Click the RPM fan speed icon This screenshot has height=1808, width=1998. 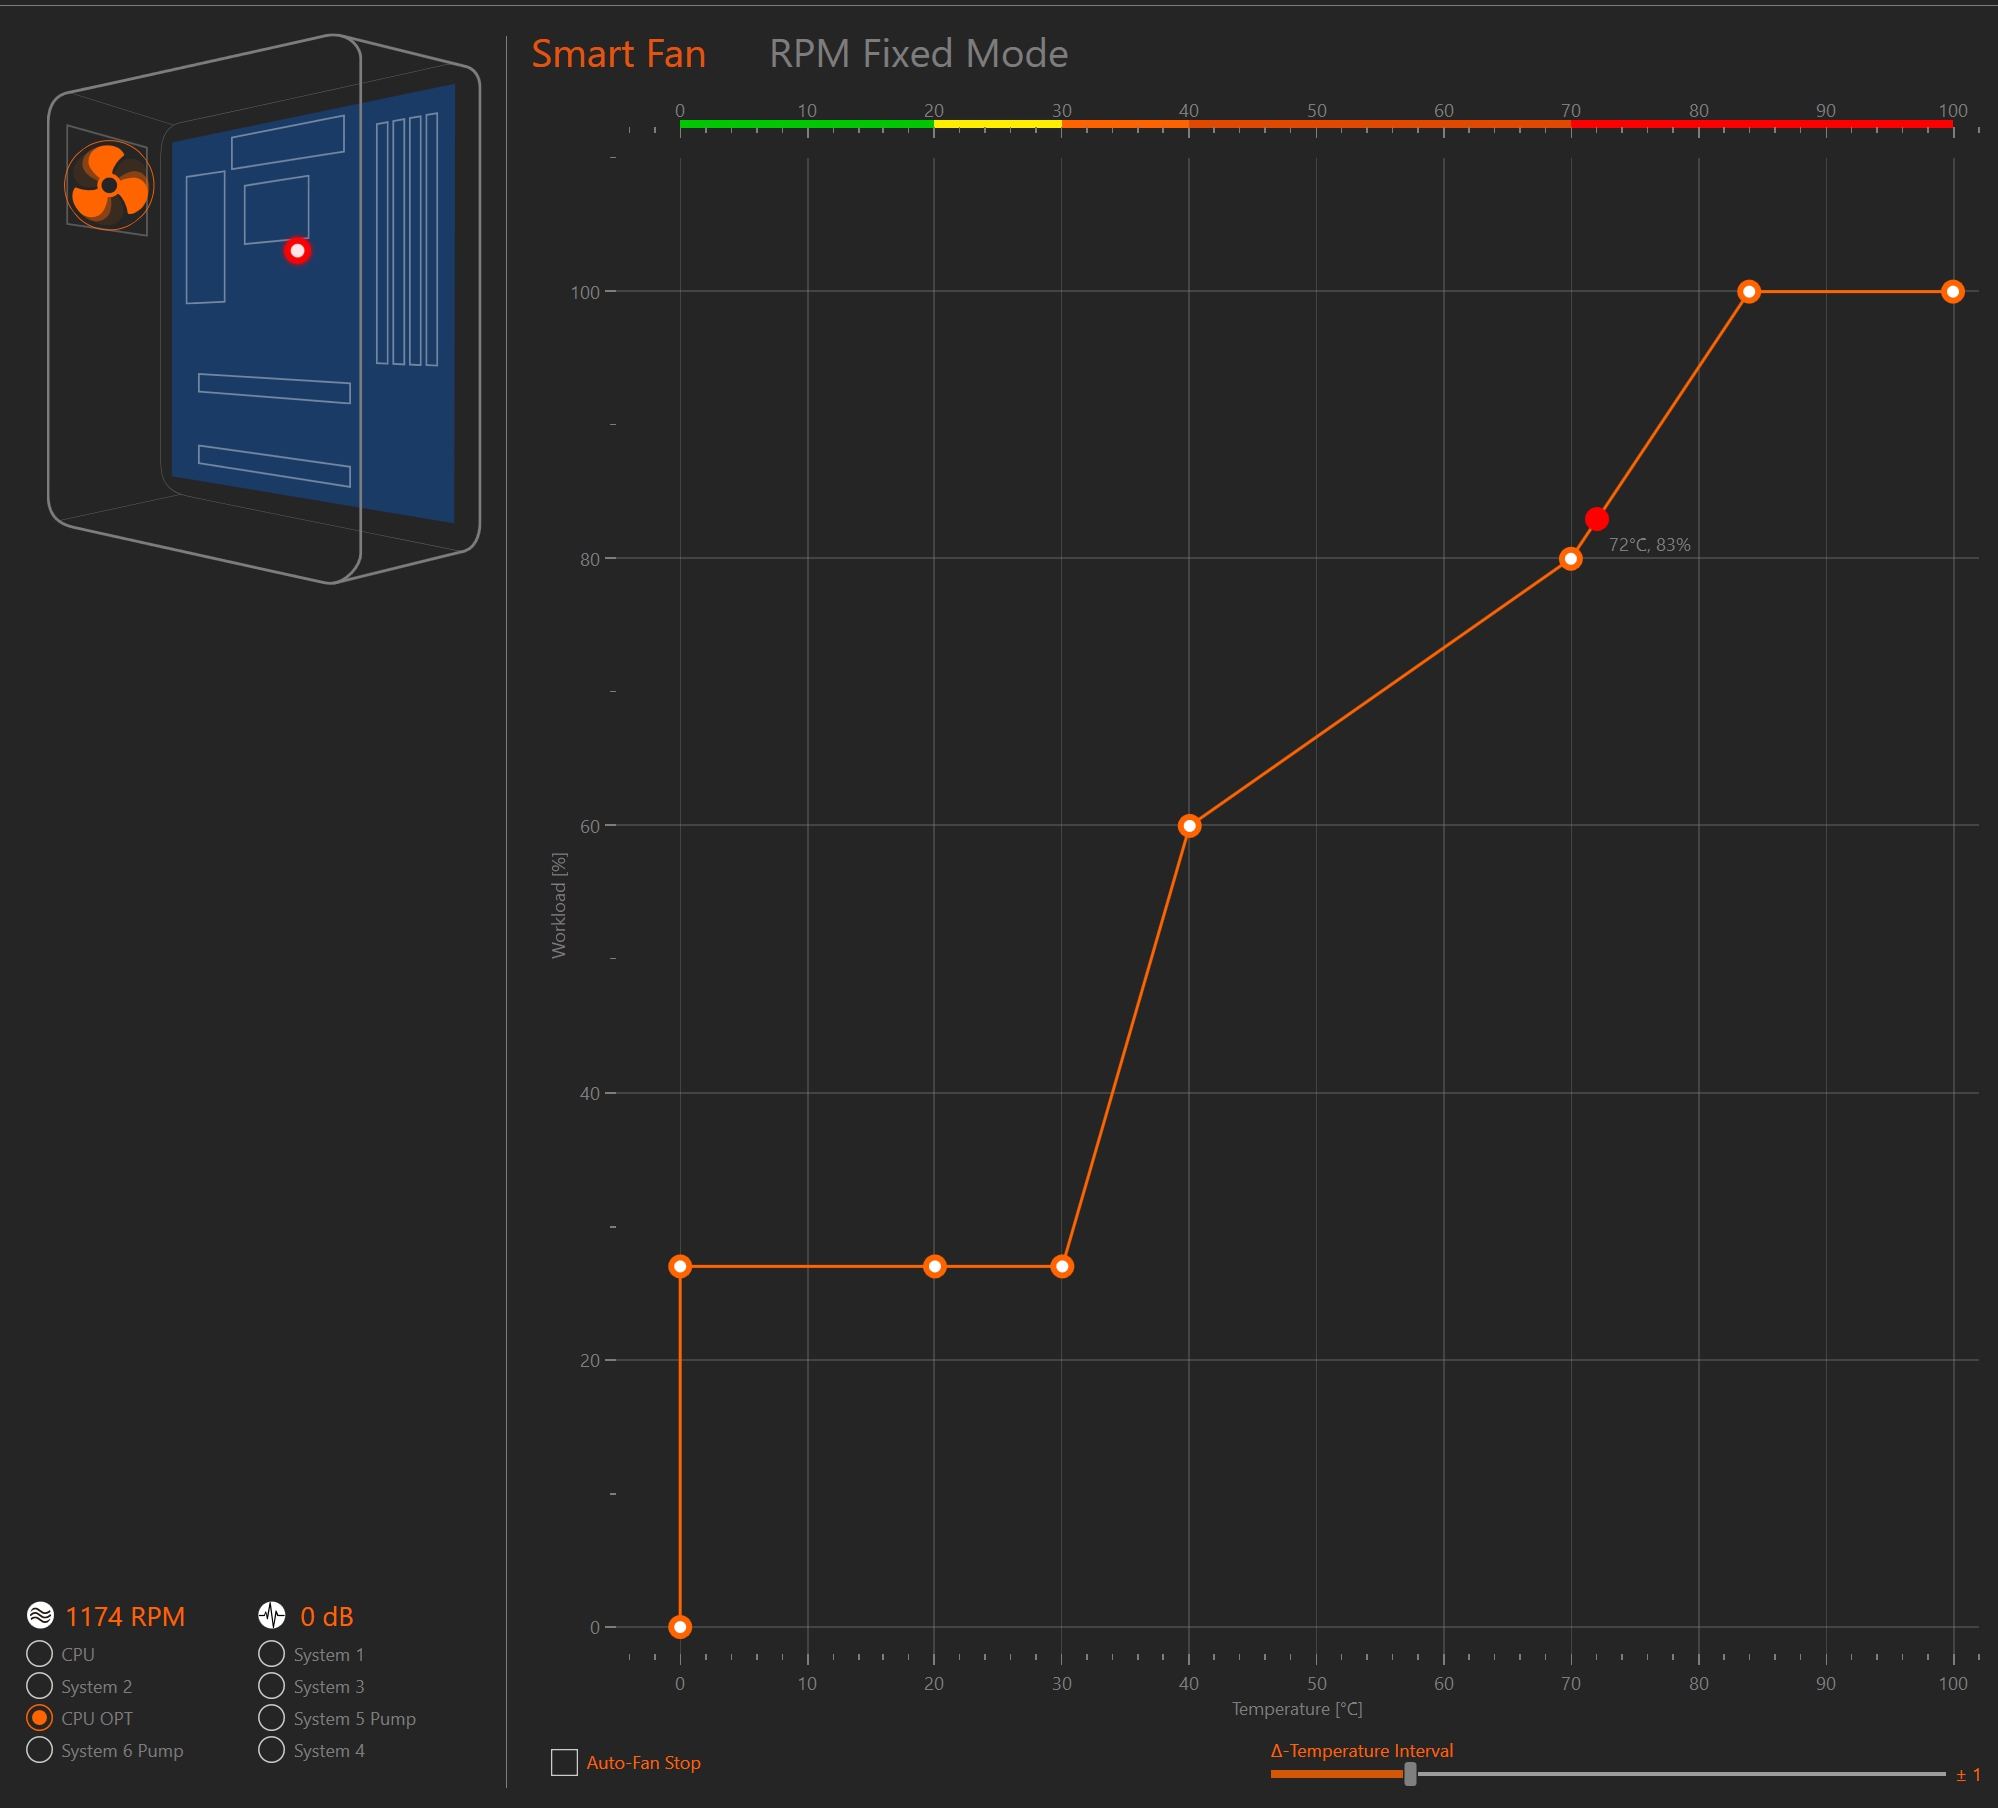point(40,1616)
